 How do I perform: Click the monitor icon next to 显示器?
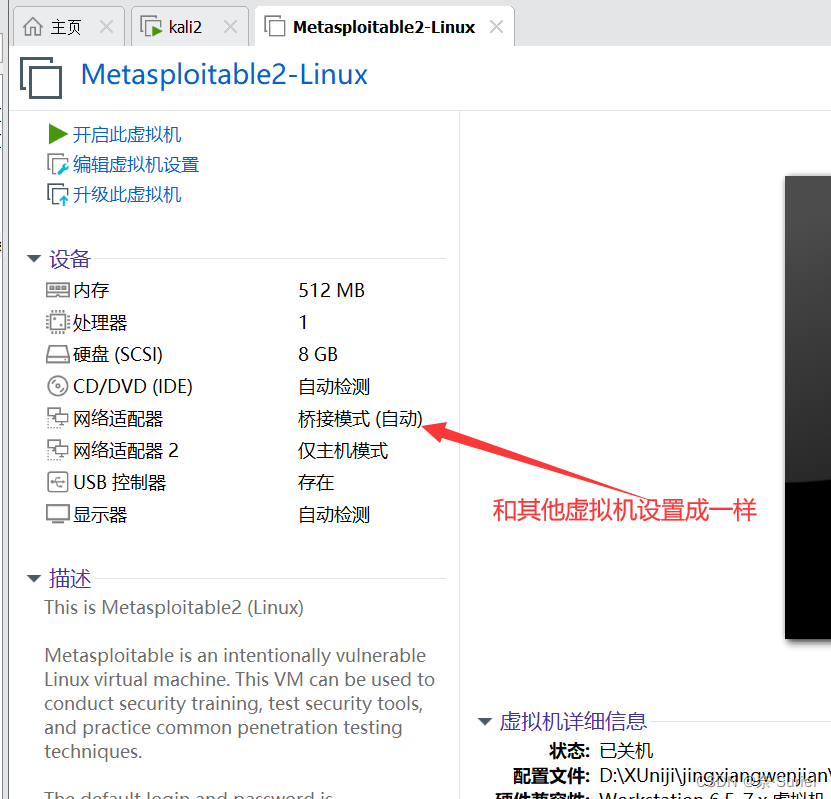pyautogui.click(x=57, y=514)
